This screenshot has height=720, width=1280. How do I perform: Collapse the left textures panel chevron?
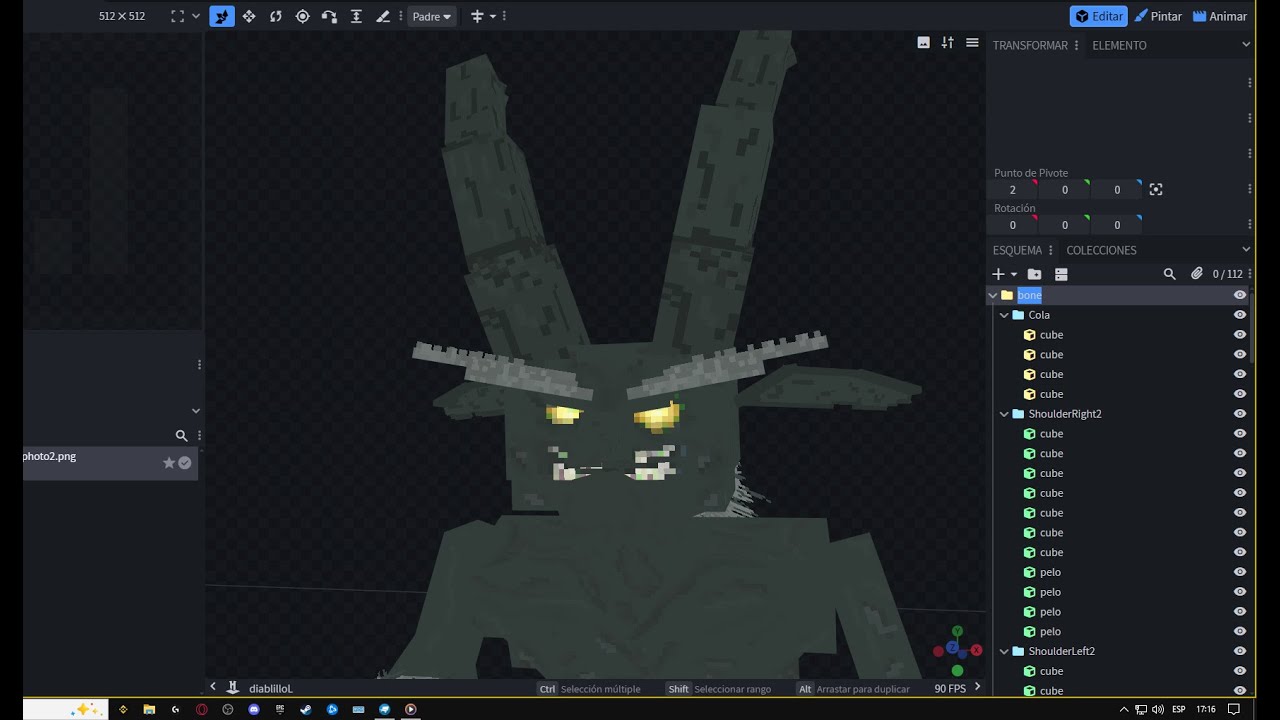click(x=196, y=411)
